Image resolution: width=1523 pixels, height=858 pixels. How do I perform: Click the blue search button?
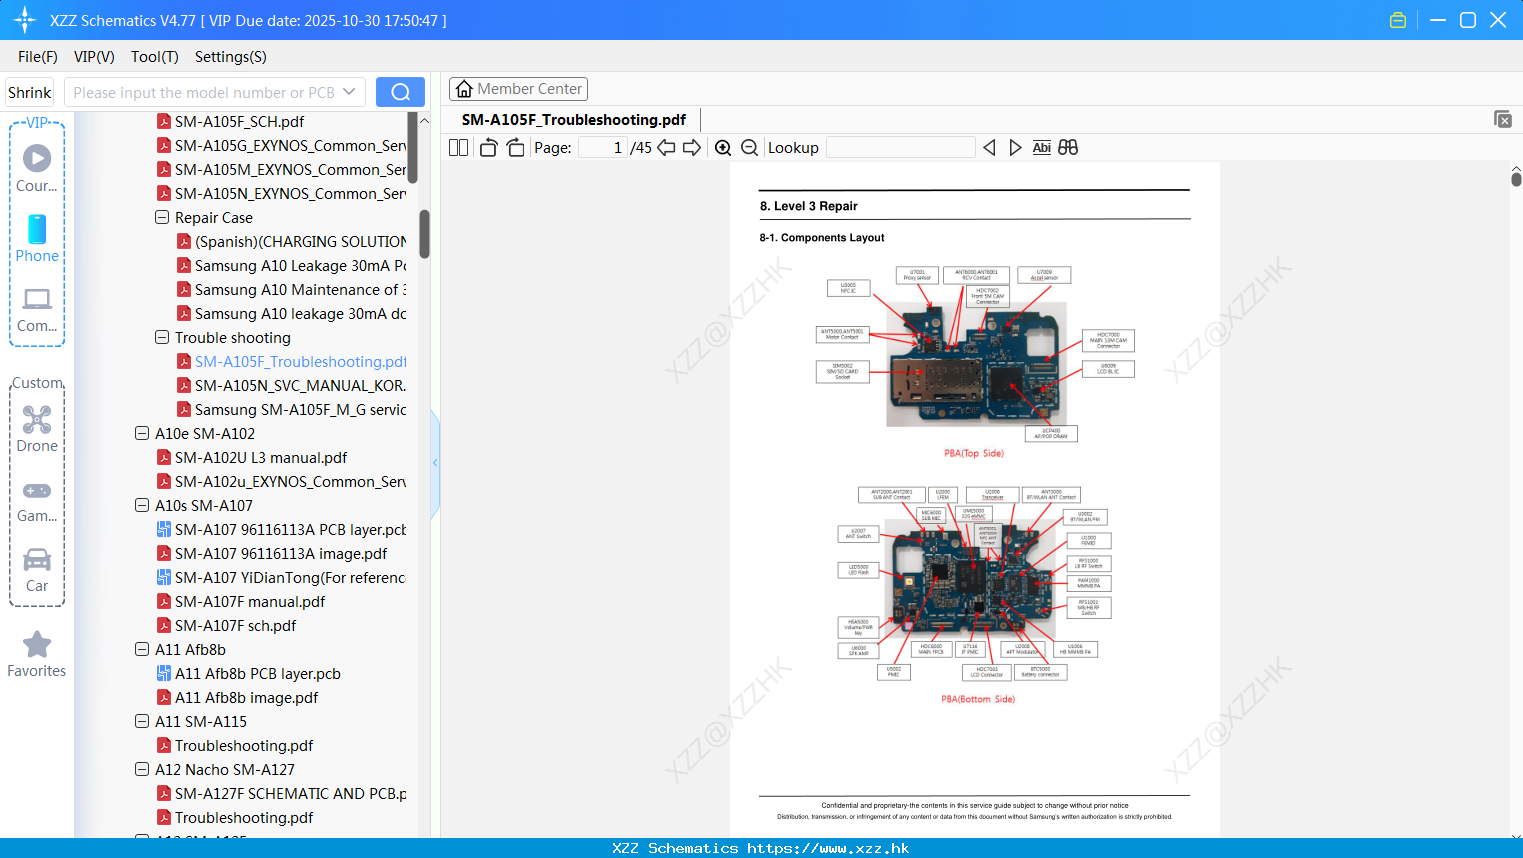tap(400, 92)
